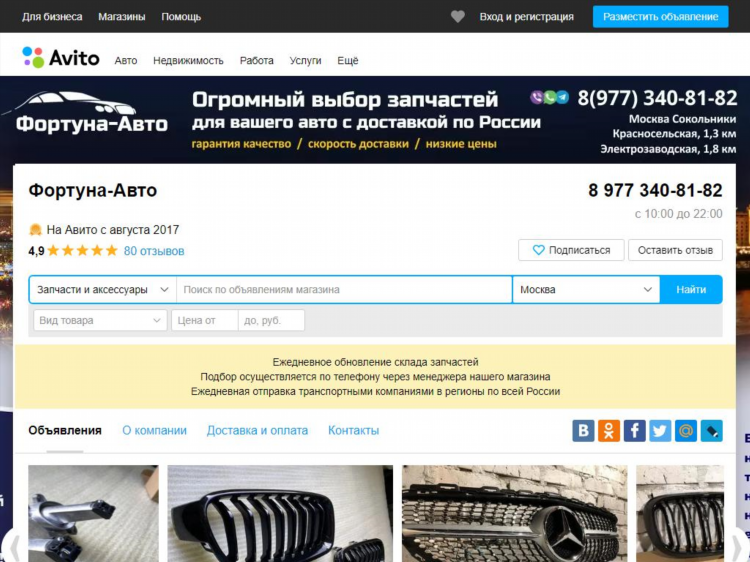This screenshot has height=562, width=750.
Task: Go to Авто category
Action: 126,61
